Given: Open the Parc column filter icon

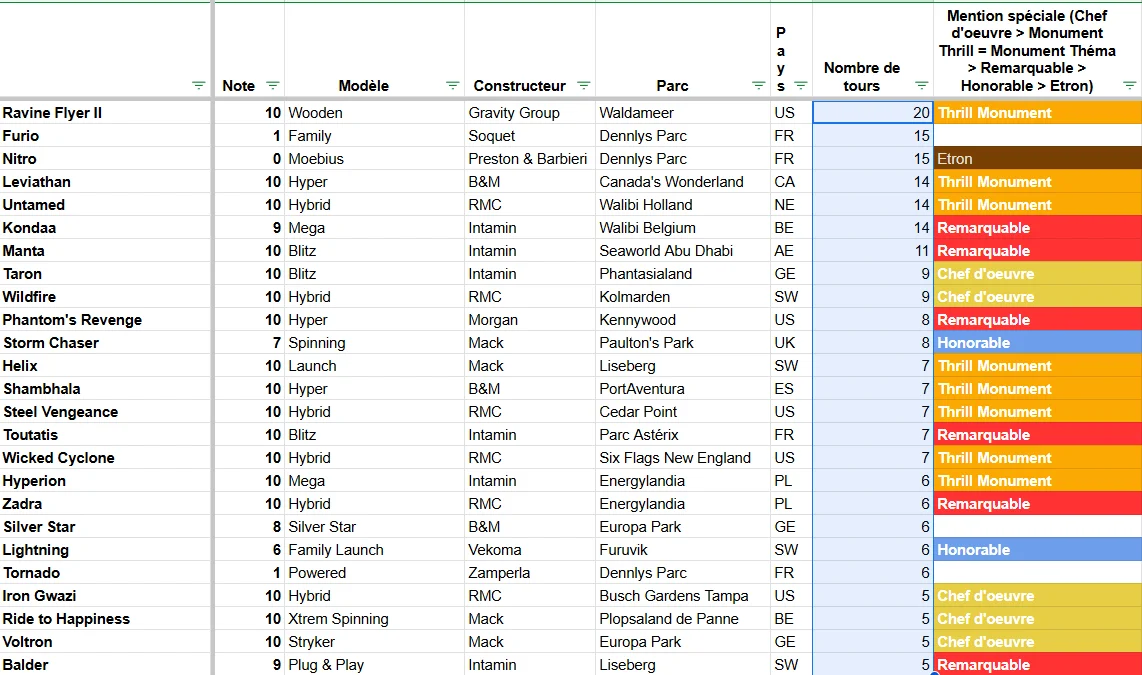Looking at the screenshot, I should [758, 86].
